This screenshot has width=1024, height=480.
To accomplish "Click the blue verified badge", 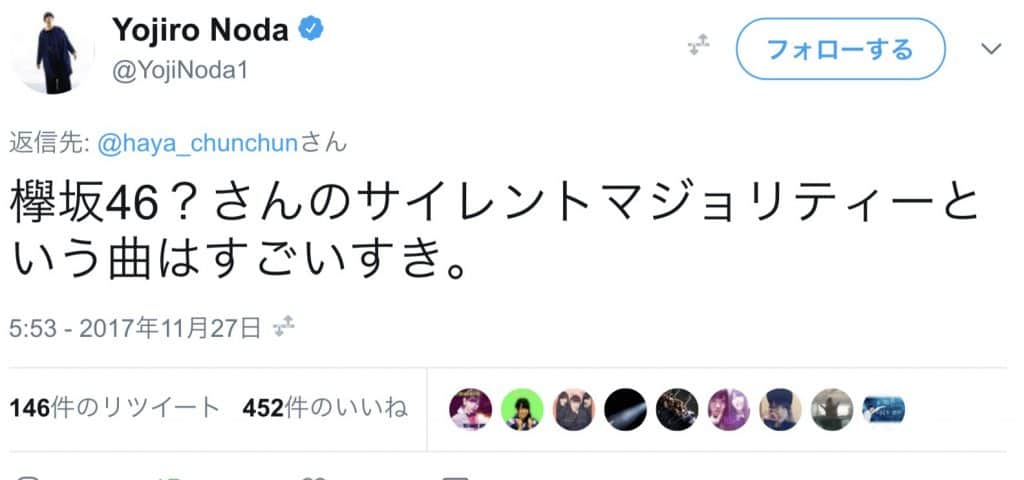I will coord(312,31).
